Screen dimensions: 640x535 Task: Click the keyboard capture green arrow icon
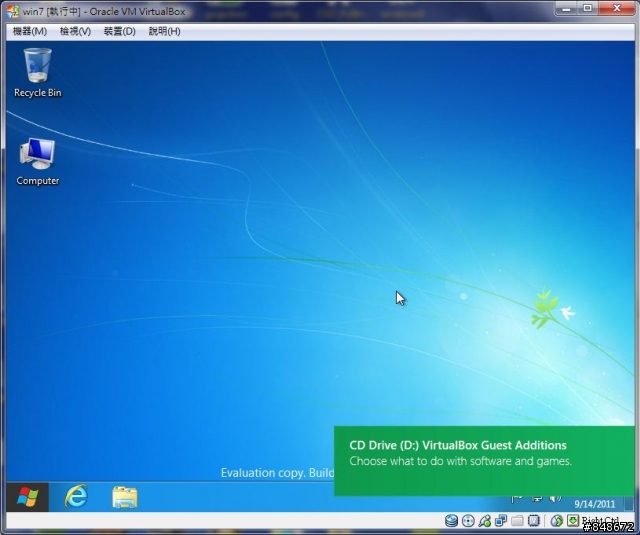(x=573, y=520)
